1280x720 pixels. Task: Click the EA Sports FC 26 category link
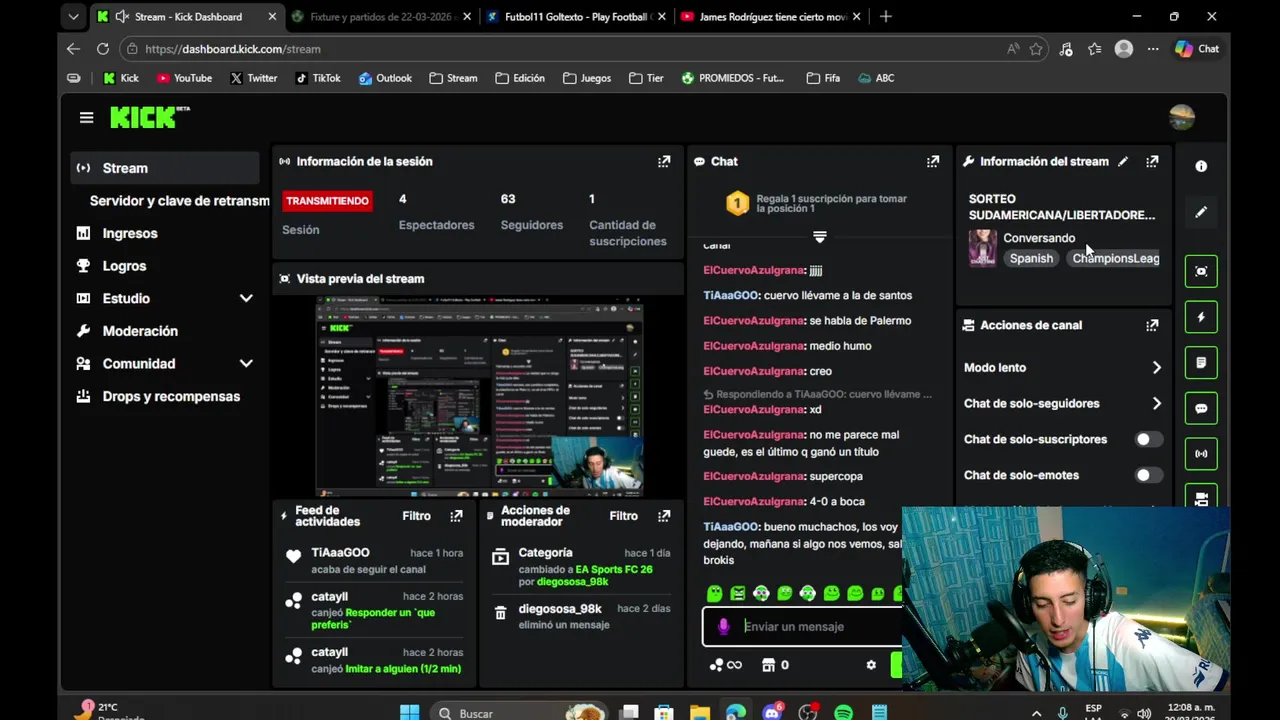click(614, 569)
